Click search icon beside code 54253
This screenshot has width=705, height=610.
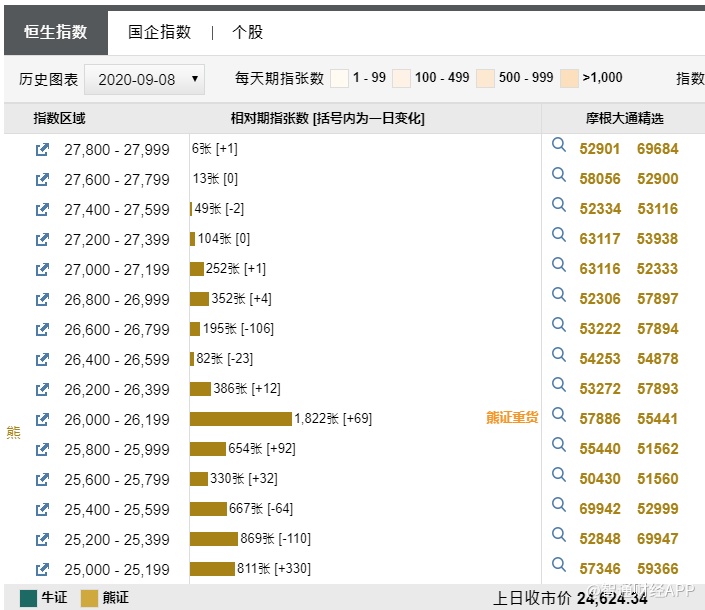click(x=559, y=356)
